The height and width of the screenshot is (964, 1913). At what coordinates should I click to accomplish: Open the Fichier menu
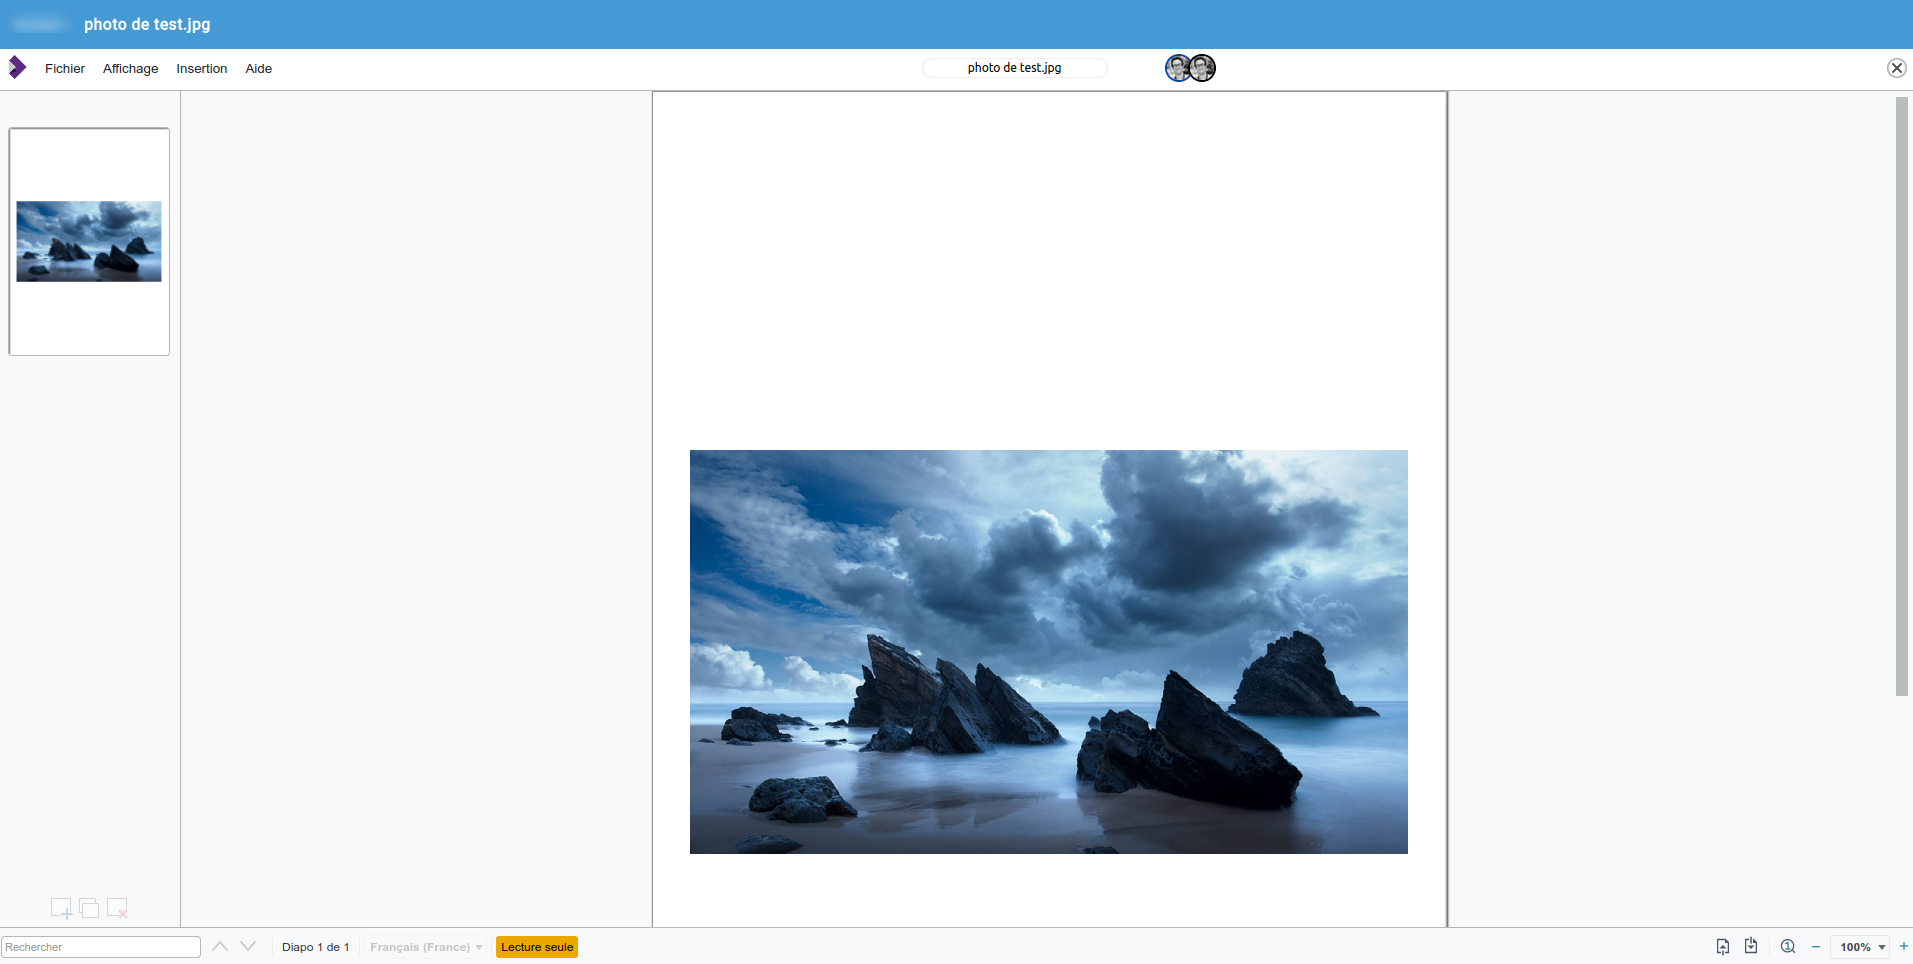coord(64,68)
